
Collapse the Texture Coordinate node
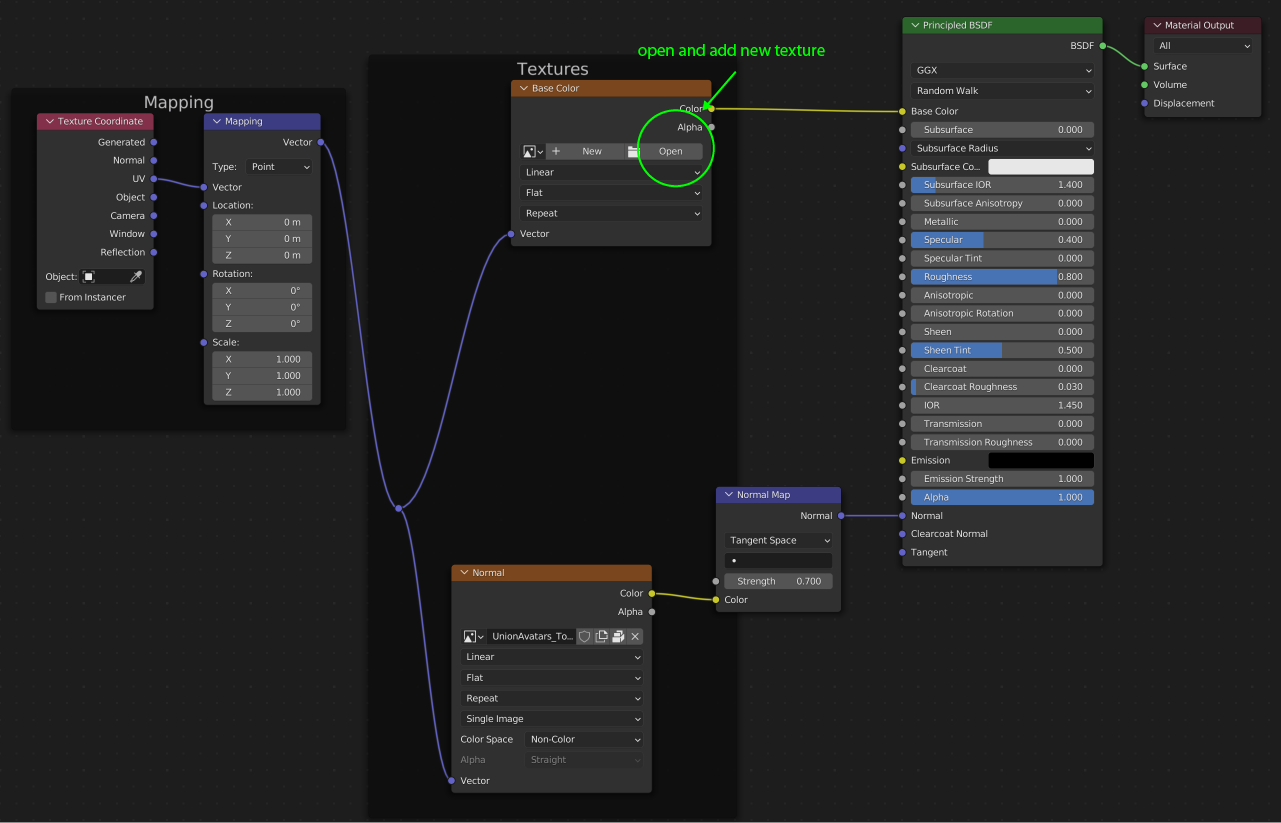[x=48, y=121]
